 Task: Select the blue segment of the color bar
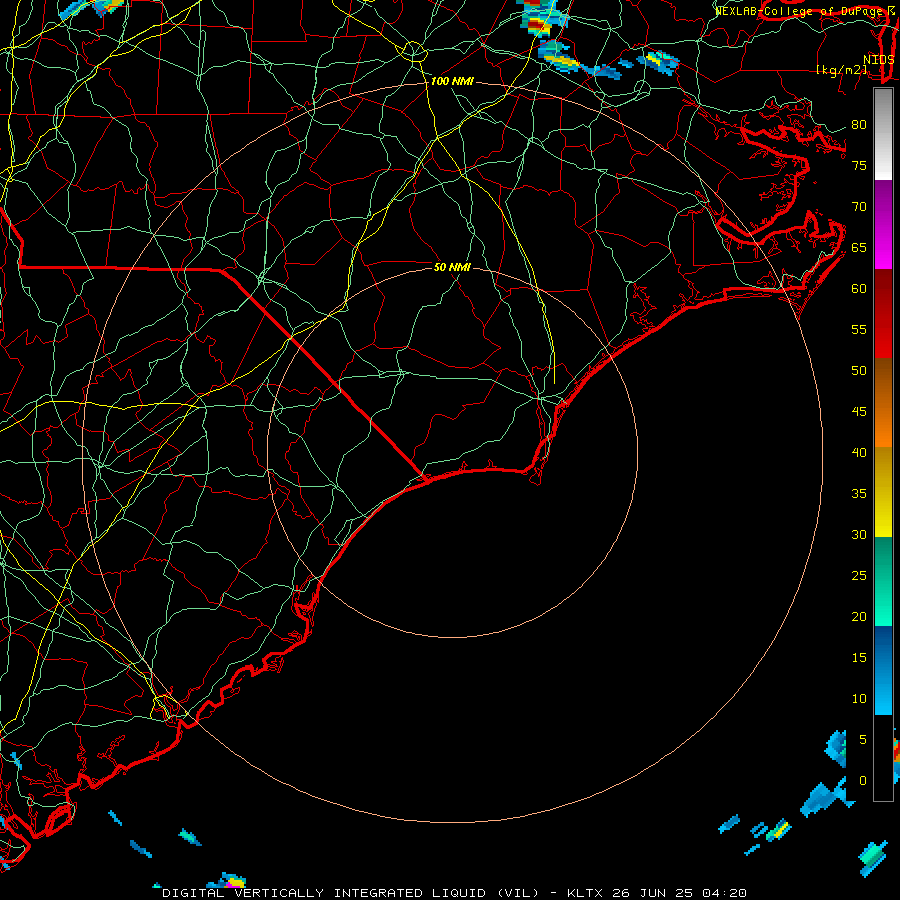(883, 670)
